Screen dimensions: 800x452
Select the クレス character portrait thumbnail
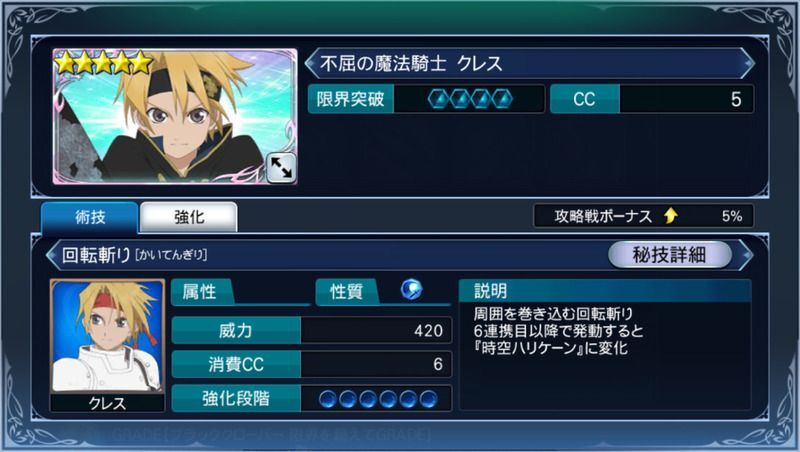coord(108,345)
